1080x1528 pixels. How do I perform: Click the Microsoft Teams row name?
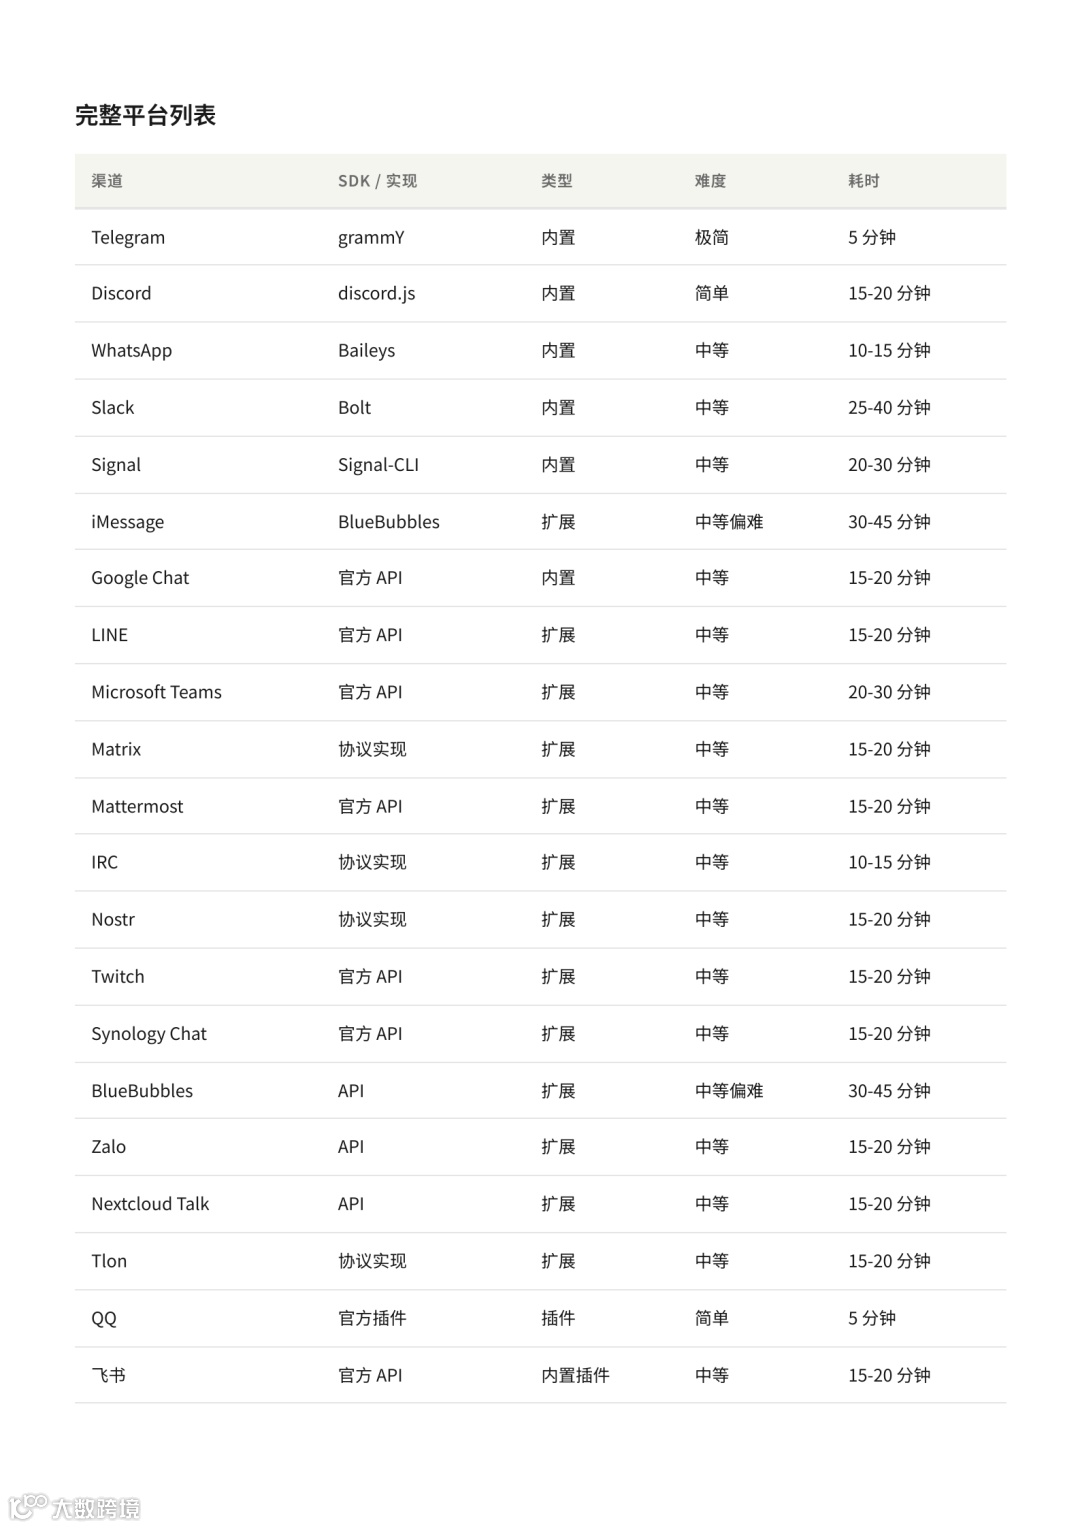coord(156,692)
